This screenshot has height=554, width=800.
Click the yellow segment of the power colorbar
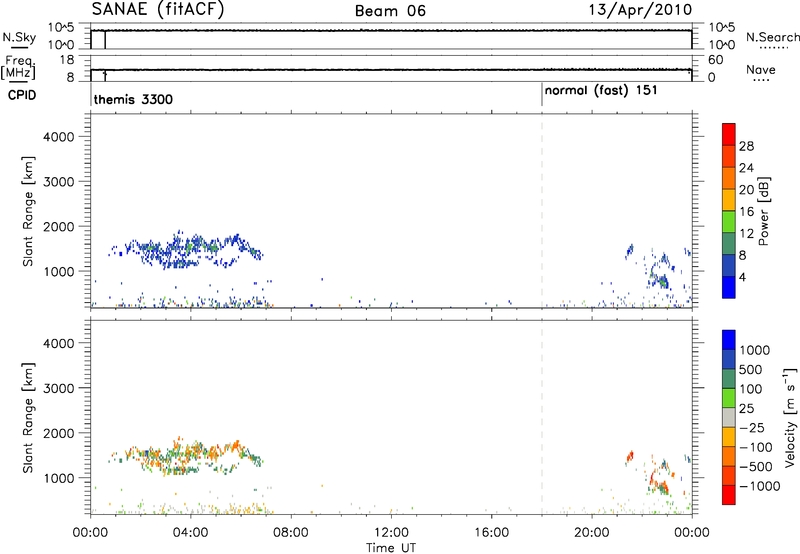[x=729, y=199]
